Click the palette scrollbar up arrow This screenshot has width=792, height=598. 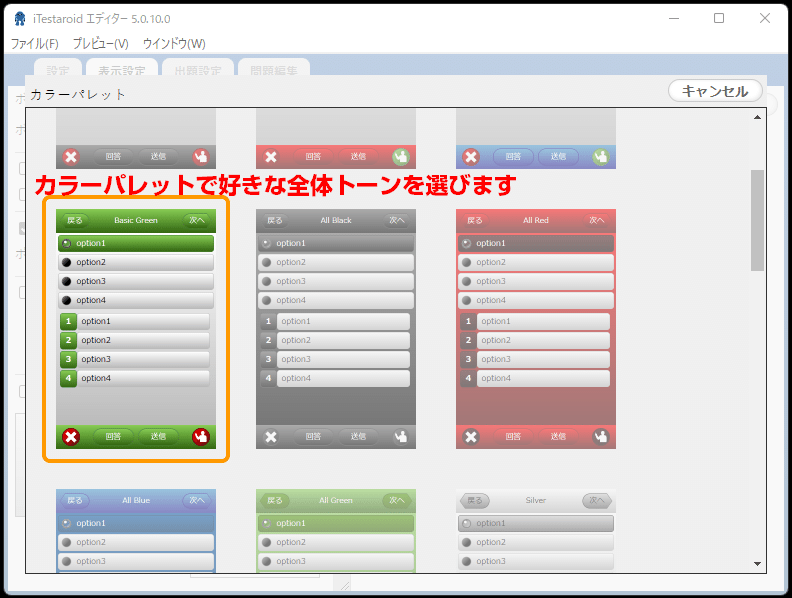pos(757,117)
